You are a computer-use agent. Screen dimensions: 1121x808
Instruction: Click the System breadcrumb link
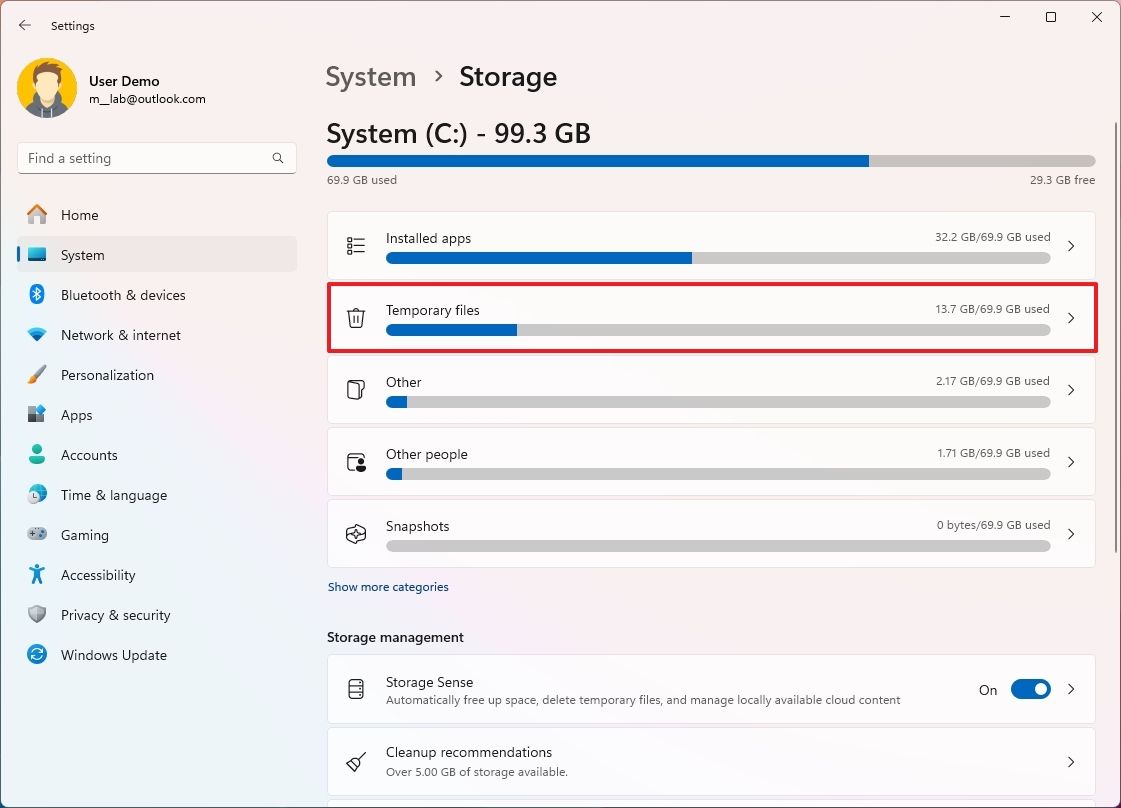point(371,76)
